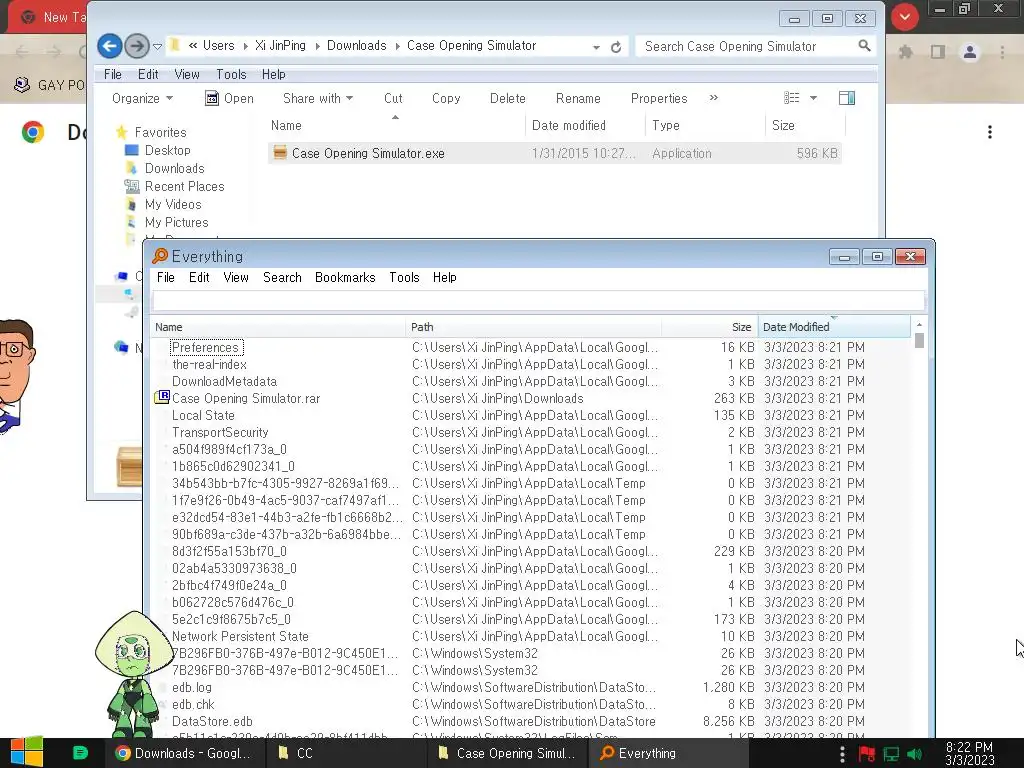Image resolution: width=1024 pixels, height=768 pixels.
Task: Refresh the Case Opening Simulator folder
Action: [x=616, y=47]
